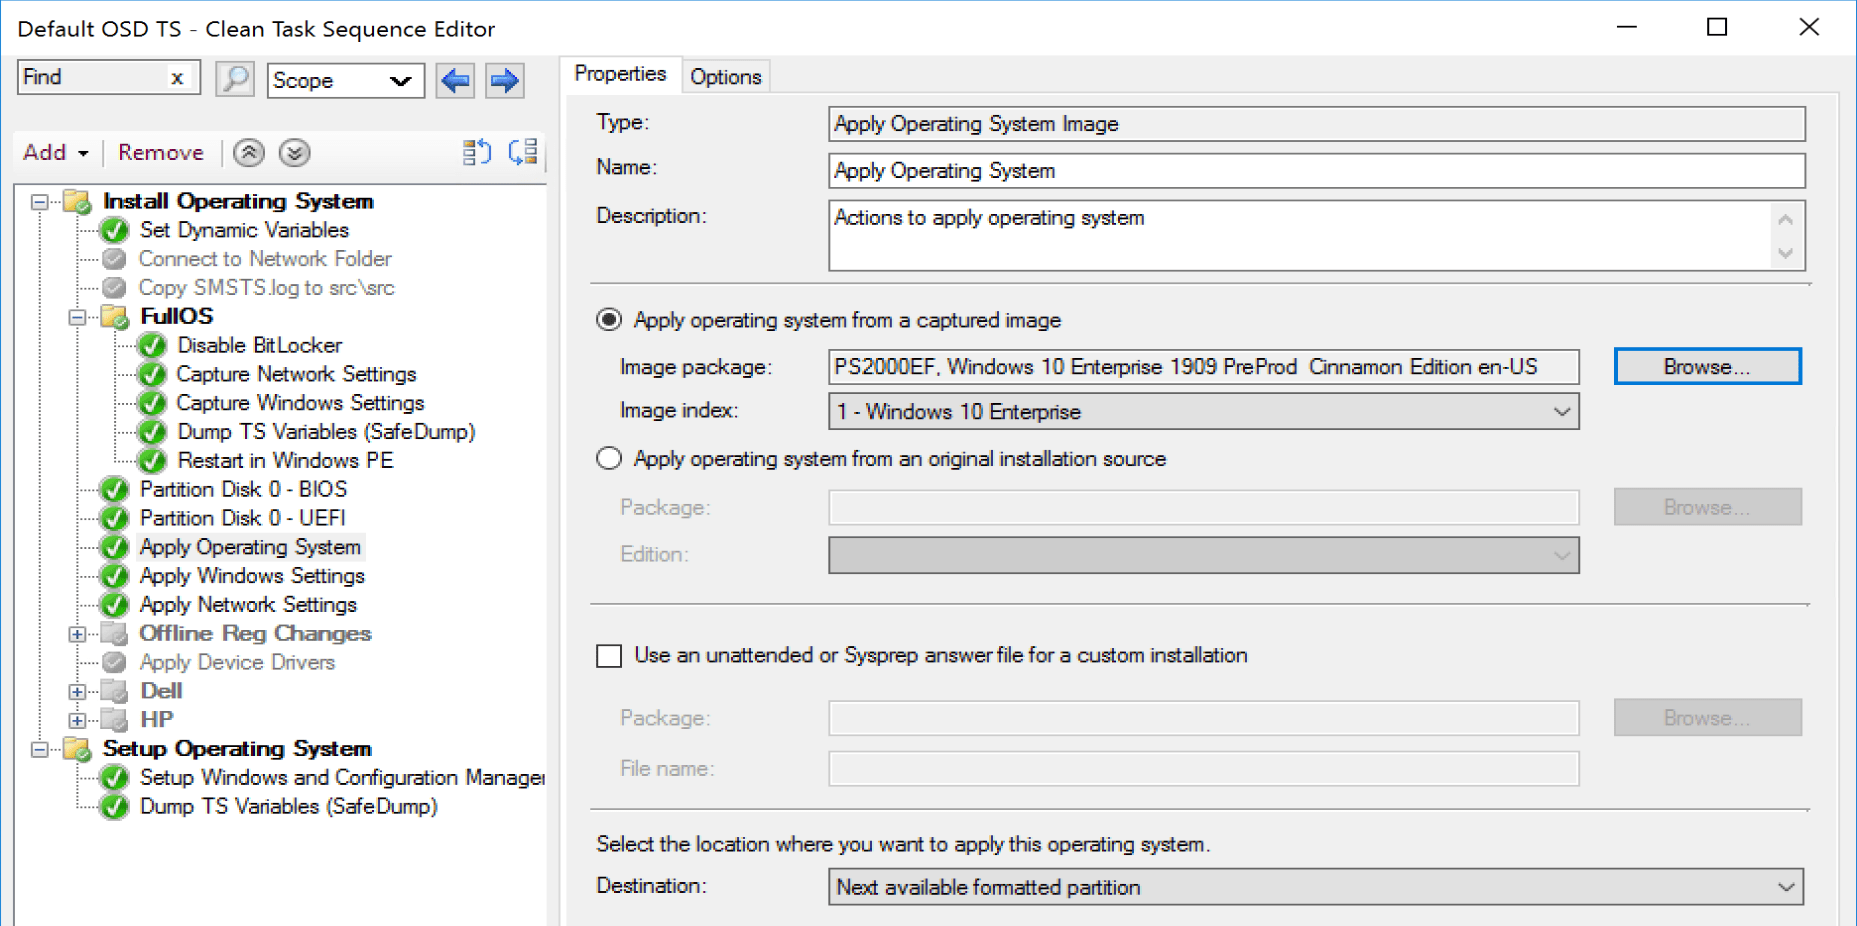Select apply from an original installation source
The height and width of the screenshot is (926, 1857).
pyautogui.click(x=608, y=458)
